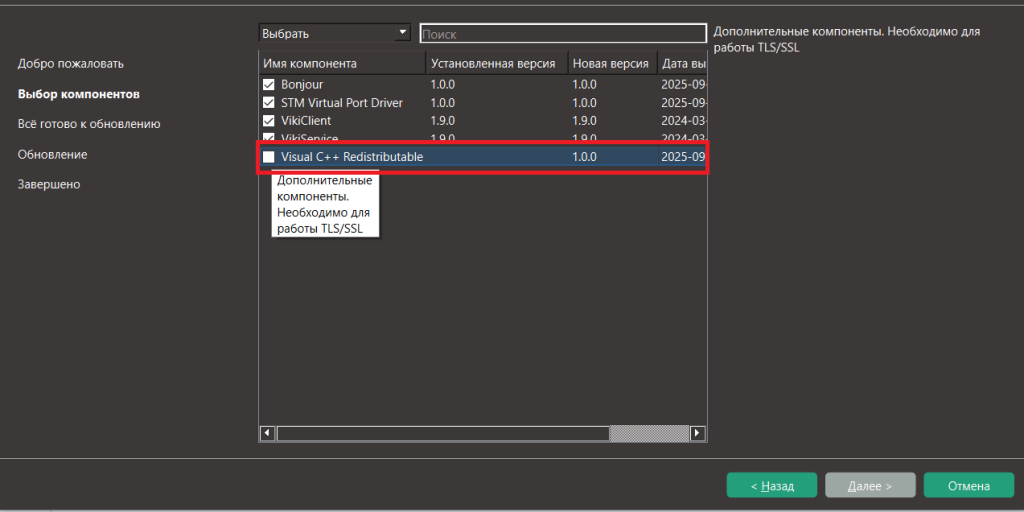Click the horizontal scrollbar thumb
The height and width of the screenshot is (512, 1024).
tap(443, 434)
